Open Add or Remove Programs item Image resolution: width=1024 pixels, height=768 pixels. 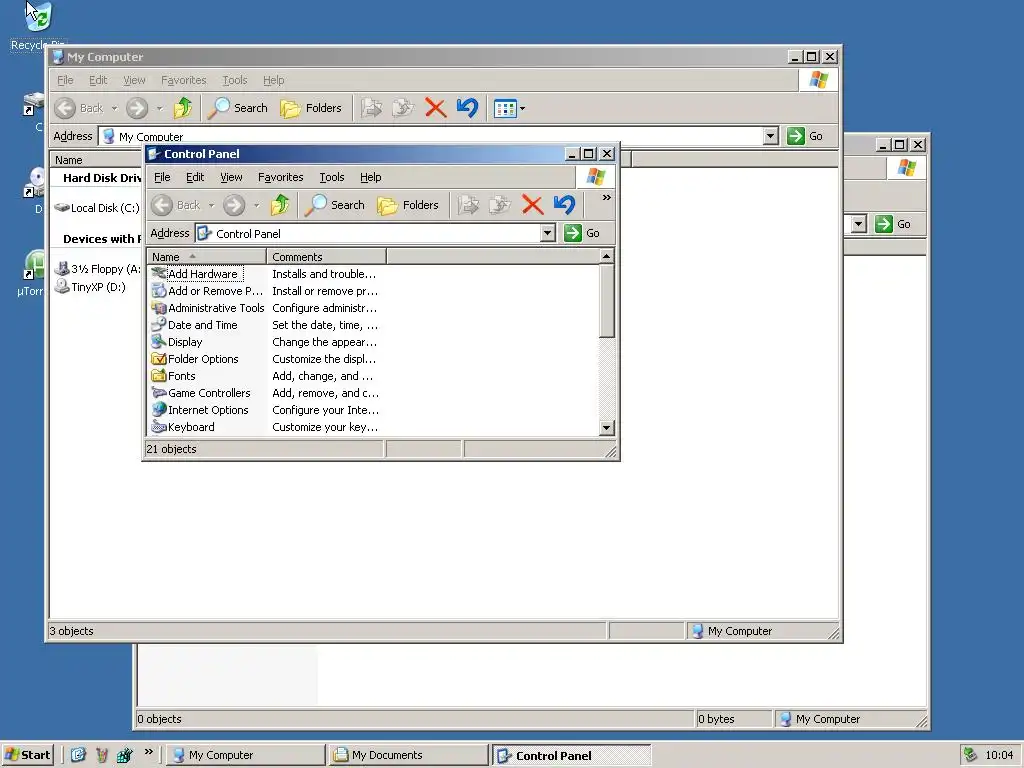(x=207, y=291)
